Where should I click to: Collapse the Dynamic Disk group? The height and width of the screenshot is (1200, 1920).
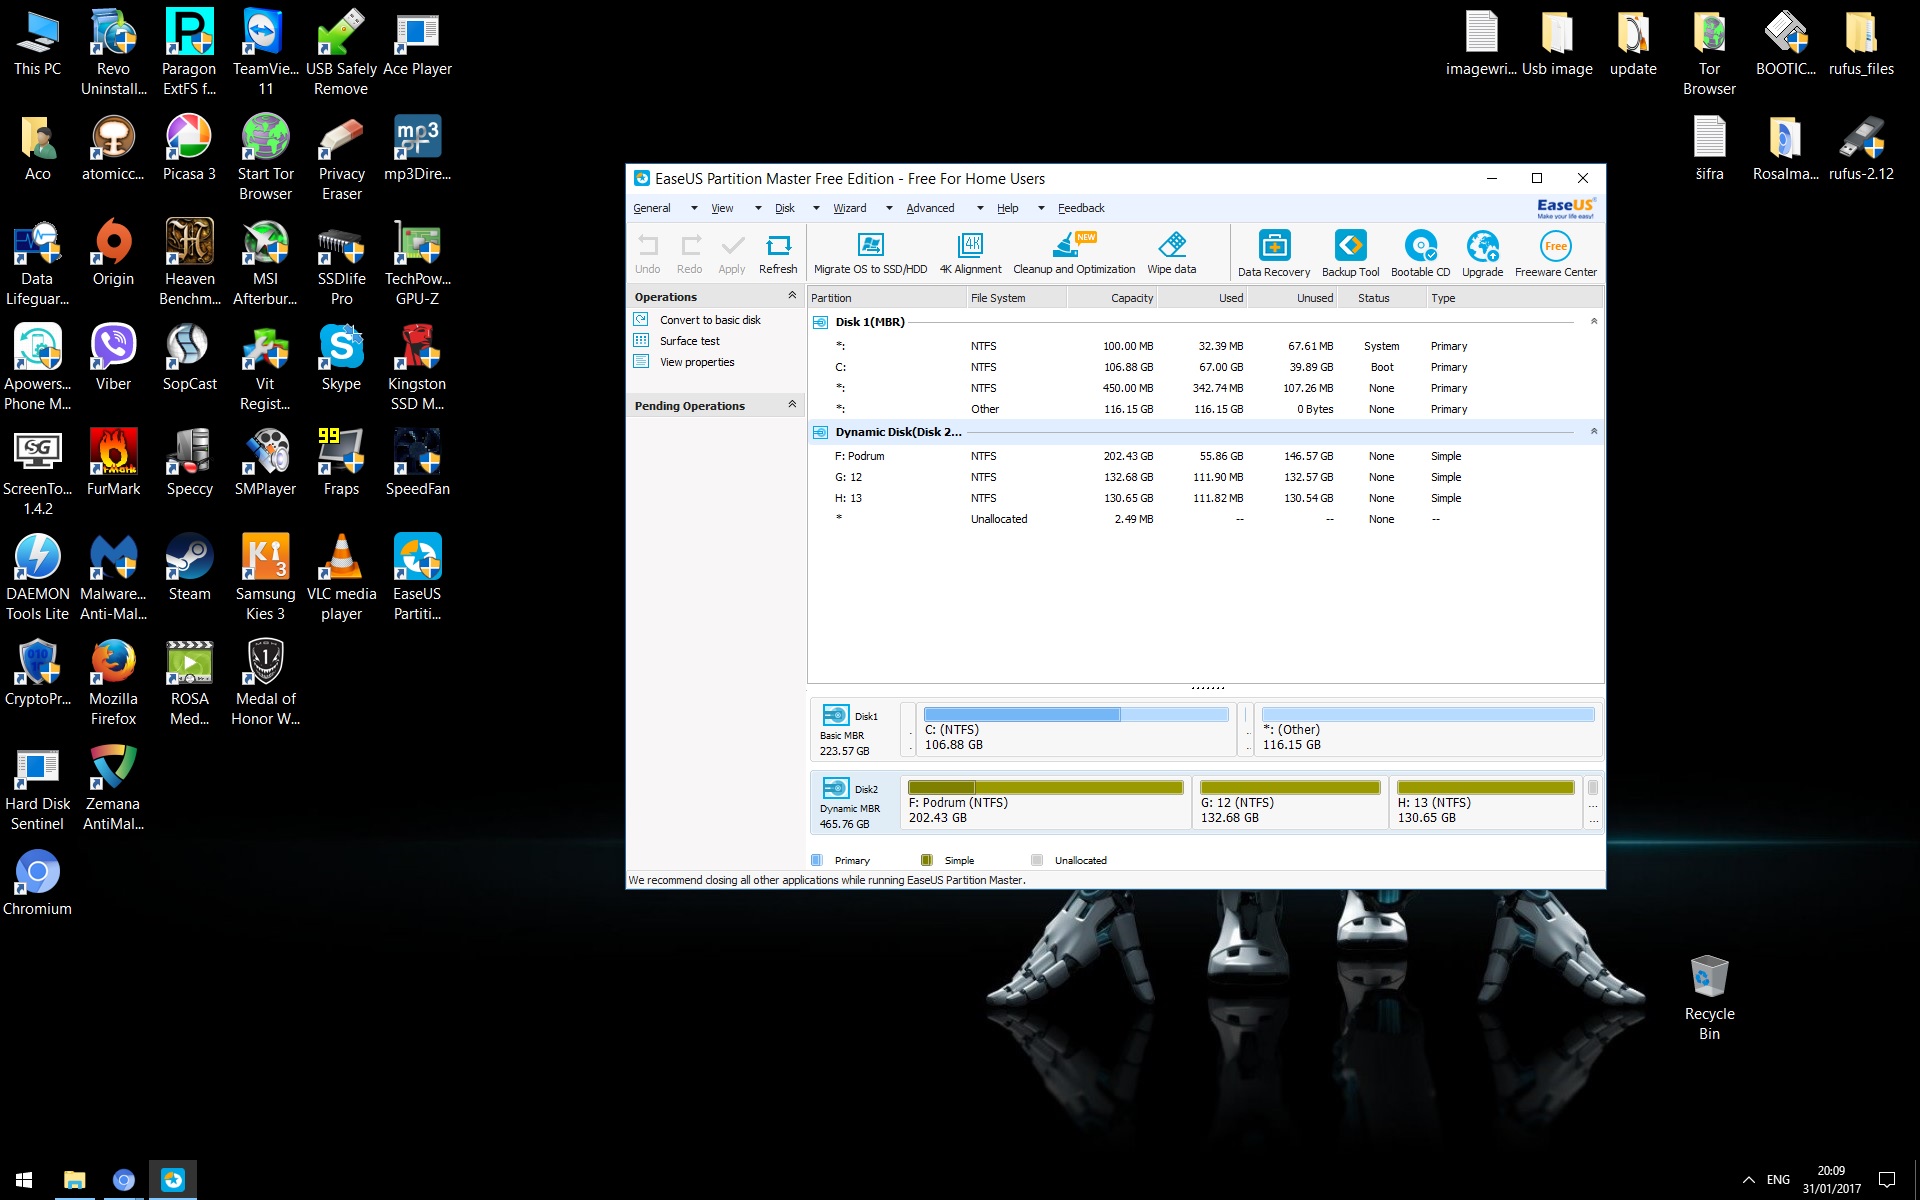click(1594, 431)
